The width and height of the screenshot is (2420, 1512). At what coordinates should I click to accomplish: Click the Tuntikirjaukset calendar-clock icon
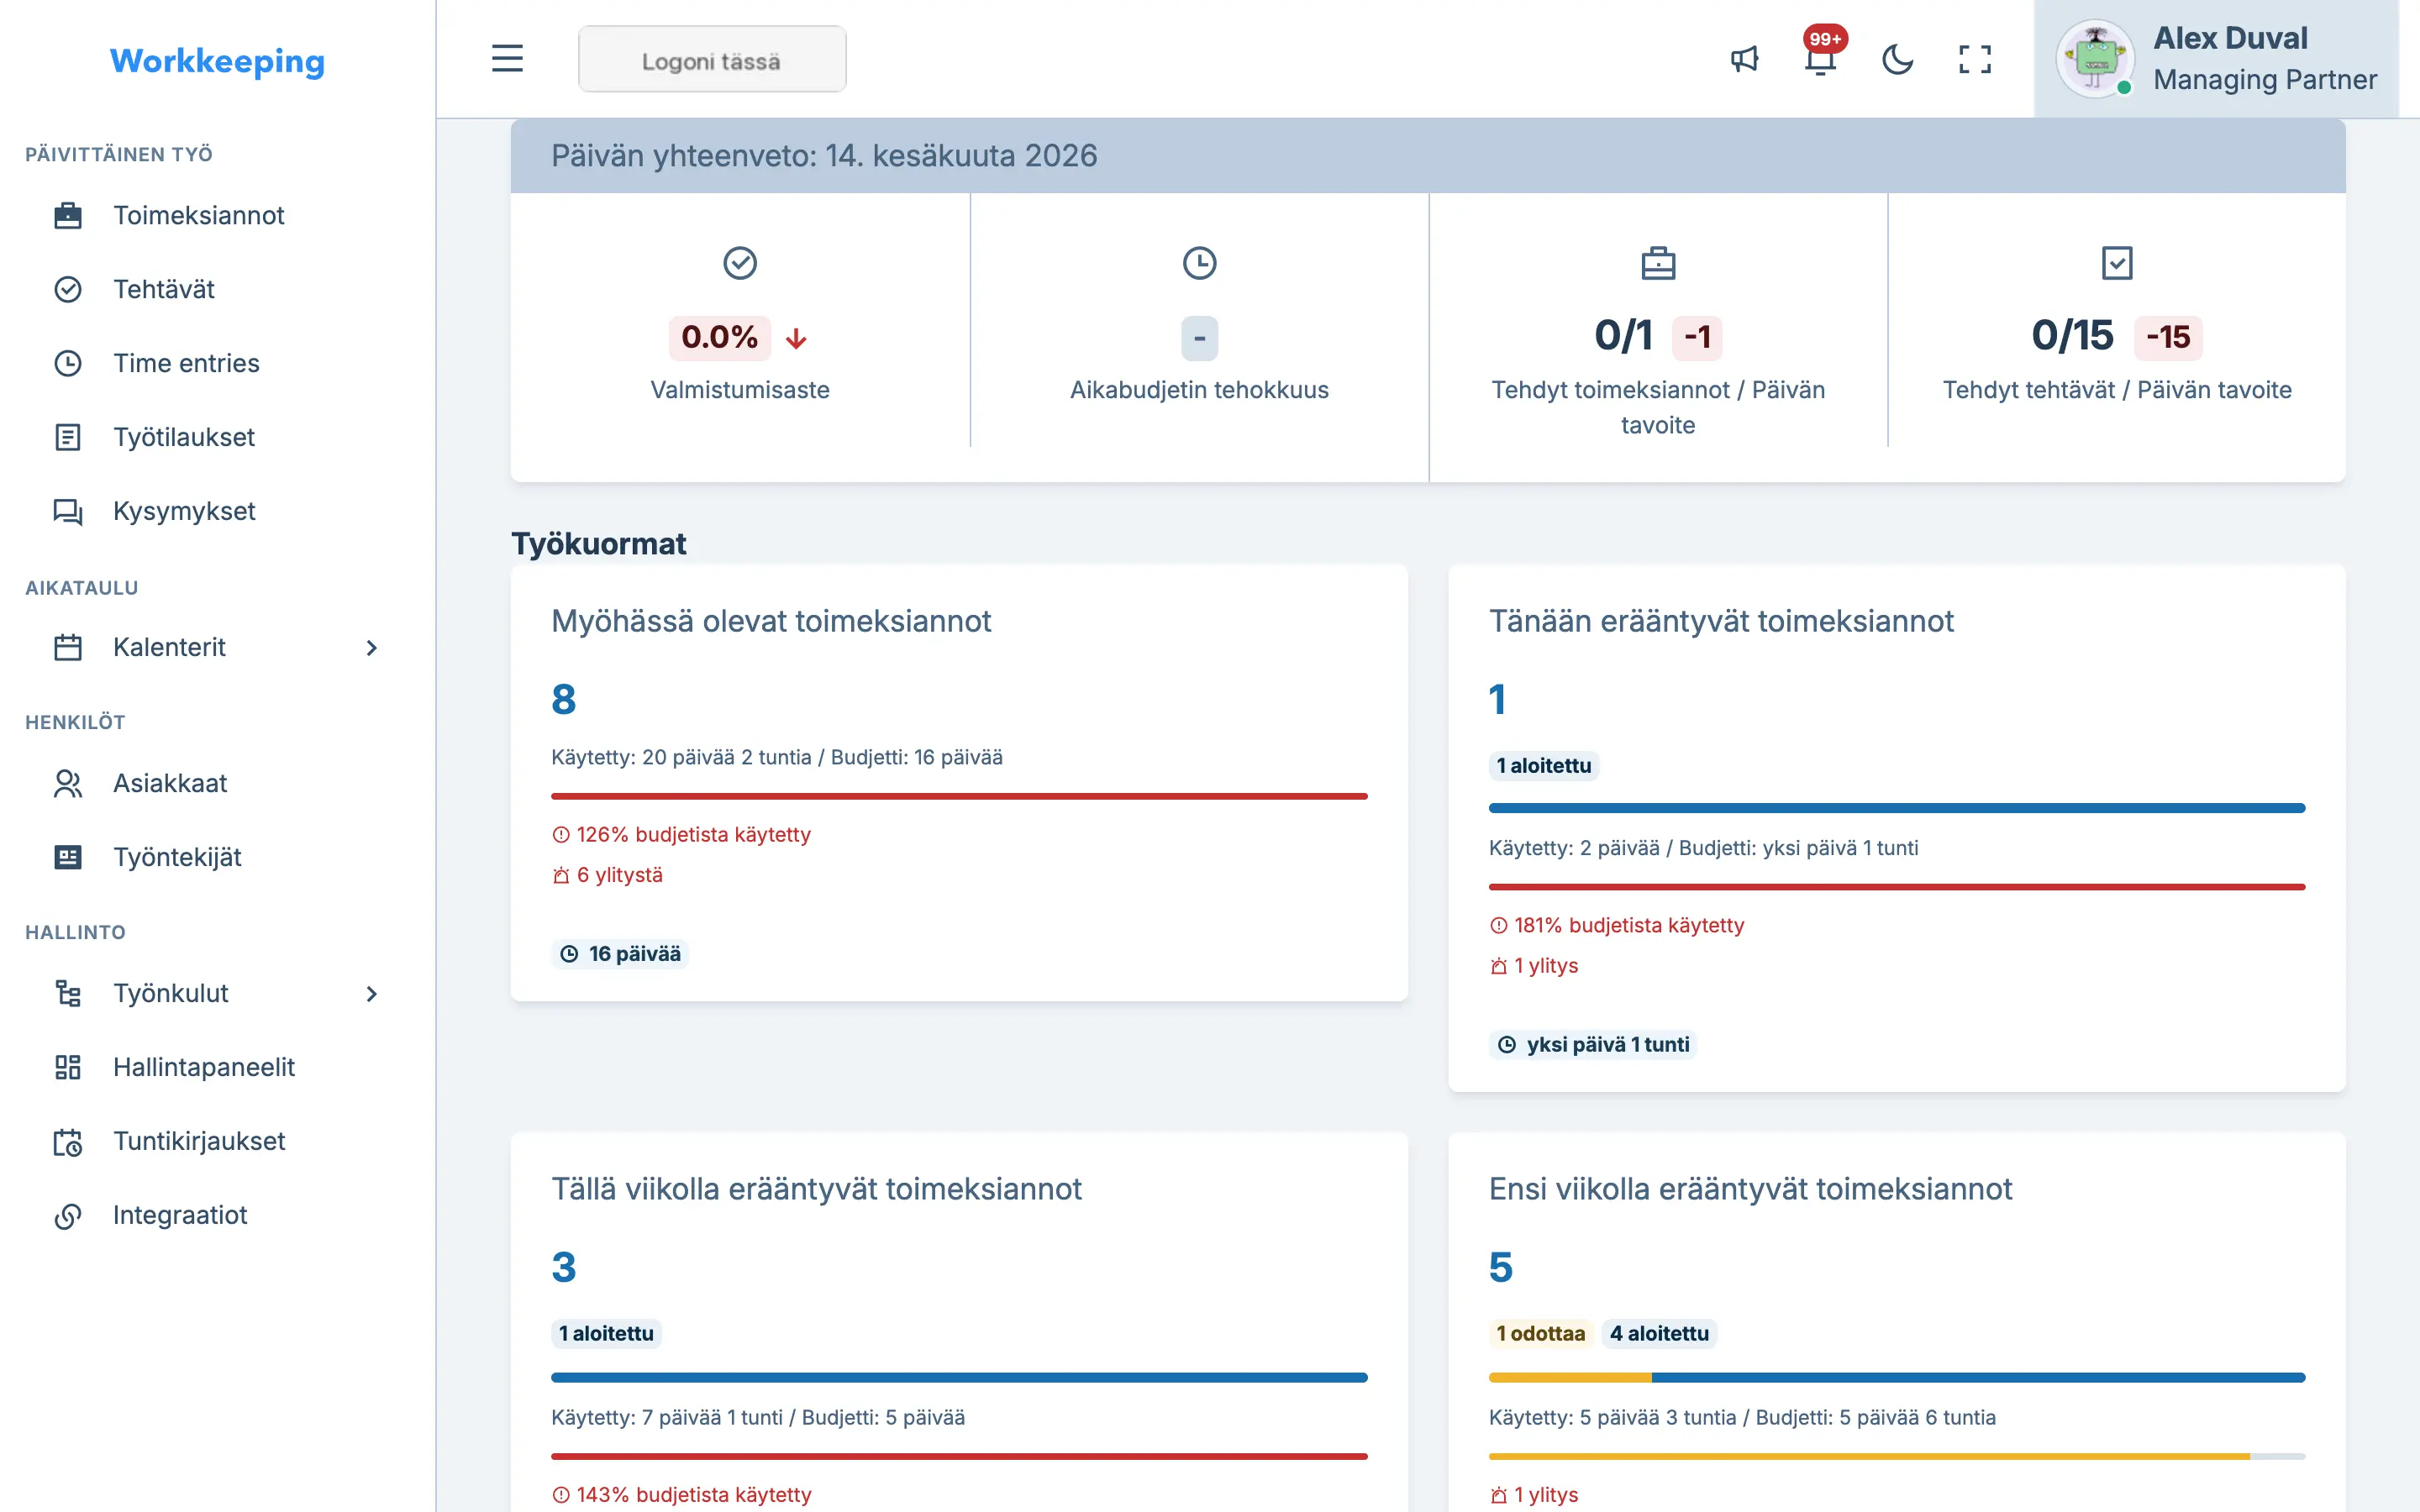pyautogui.click(x=68, y=1141)
